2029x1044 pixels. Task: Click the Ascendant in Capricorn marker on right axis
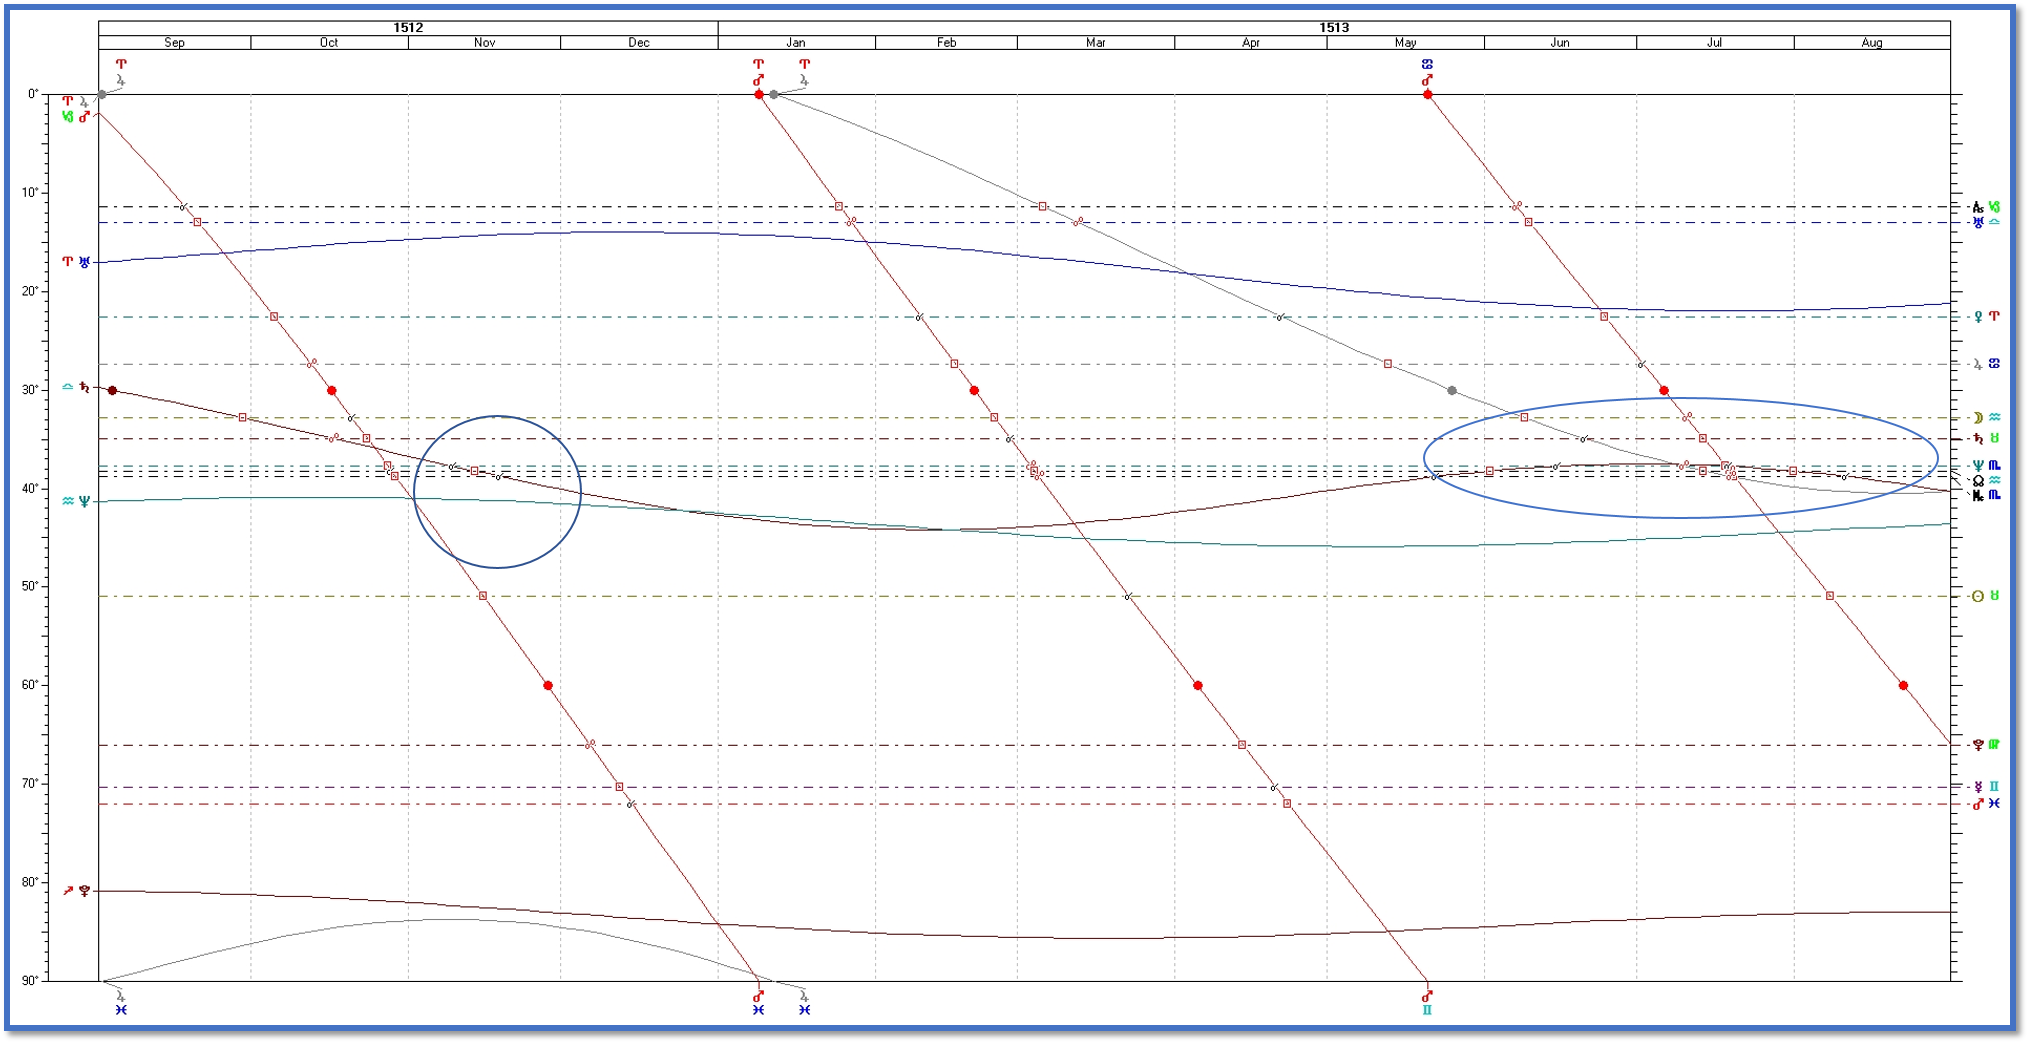(1985, 207)
